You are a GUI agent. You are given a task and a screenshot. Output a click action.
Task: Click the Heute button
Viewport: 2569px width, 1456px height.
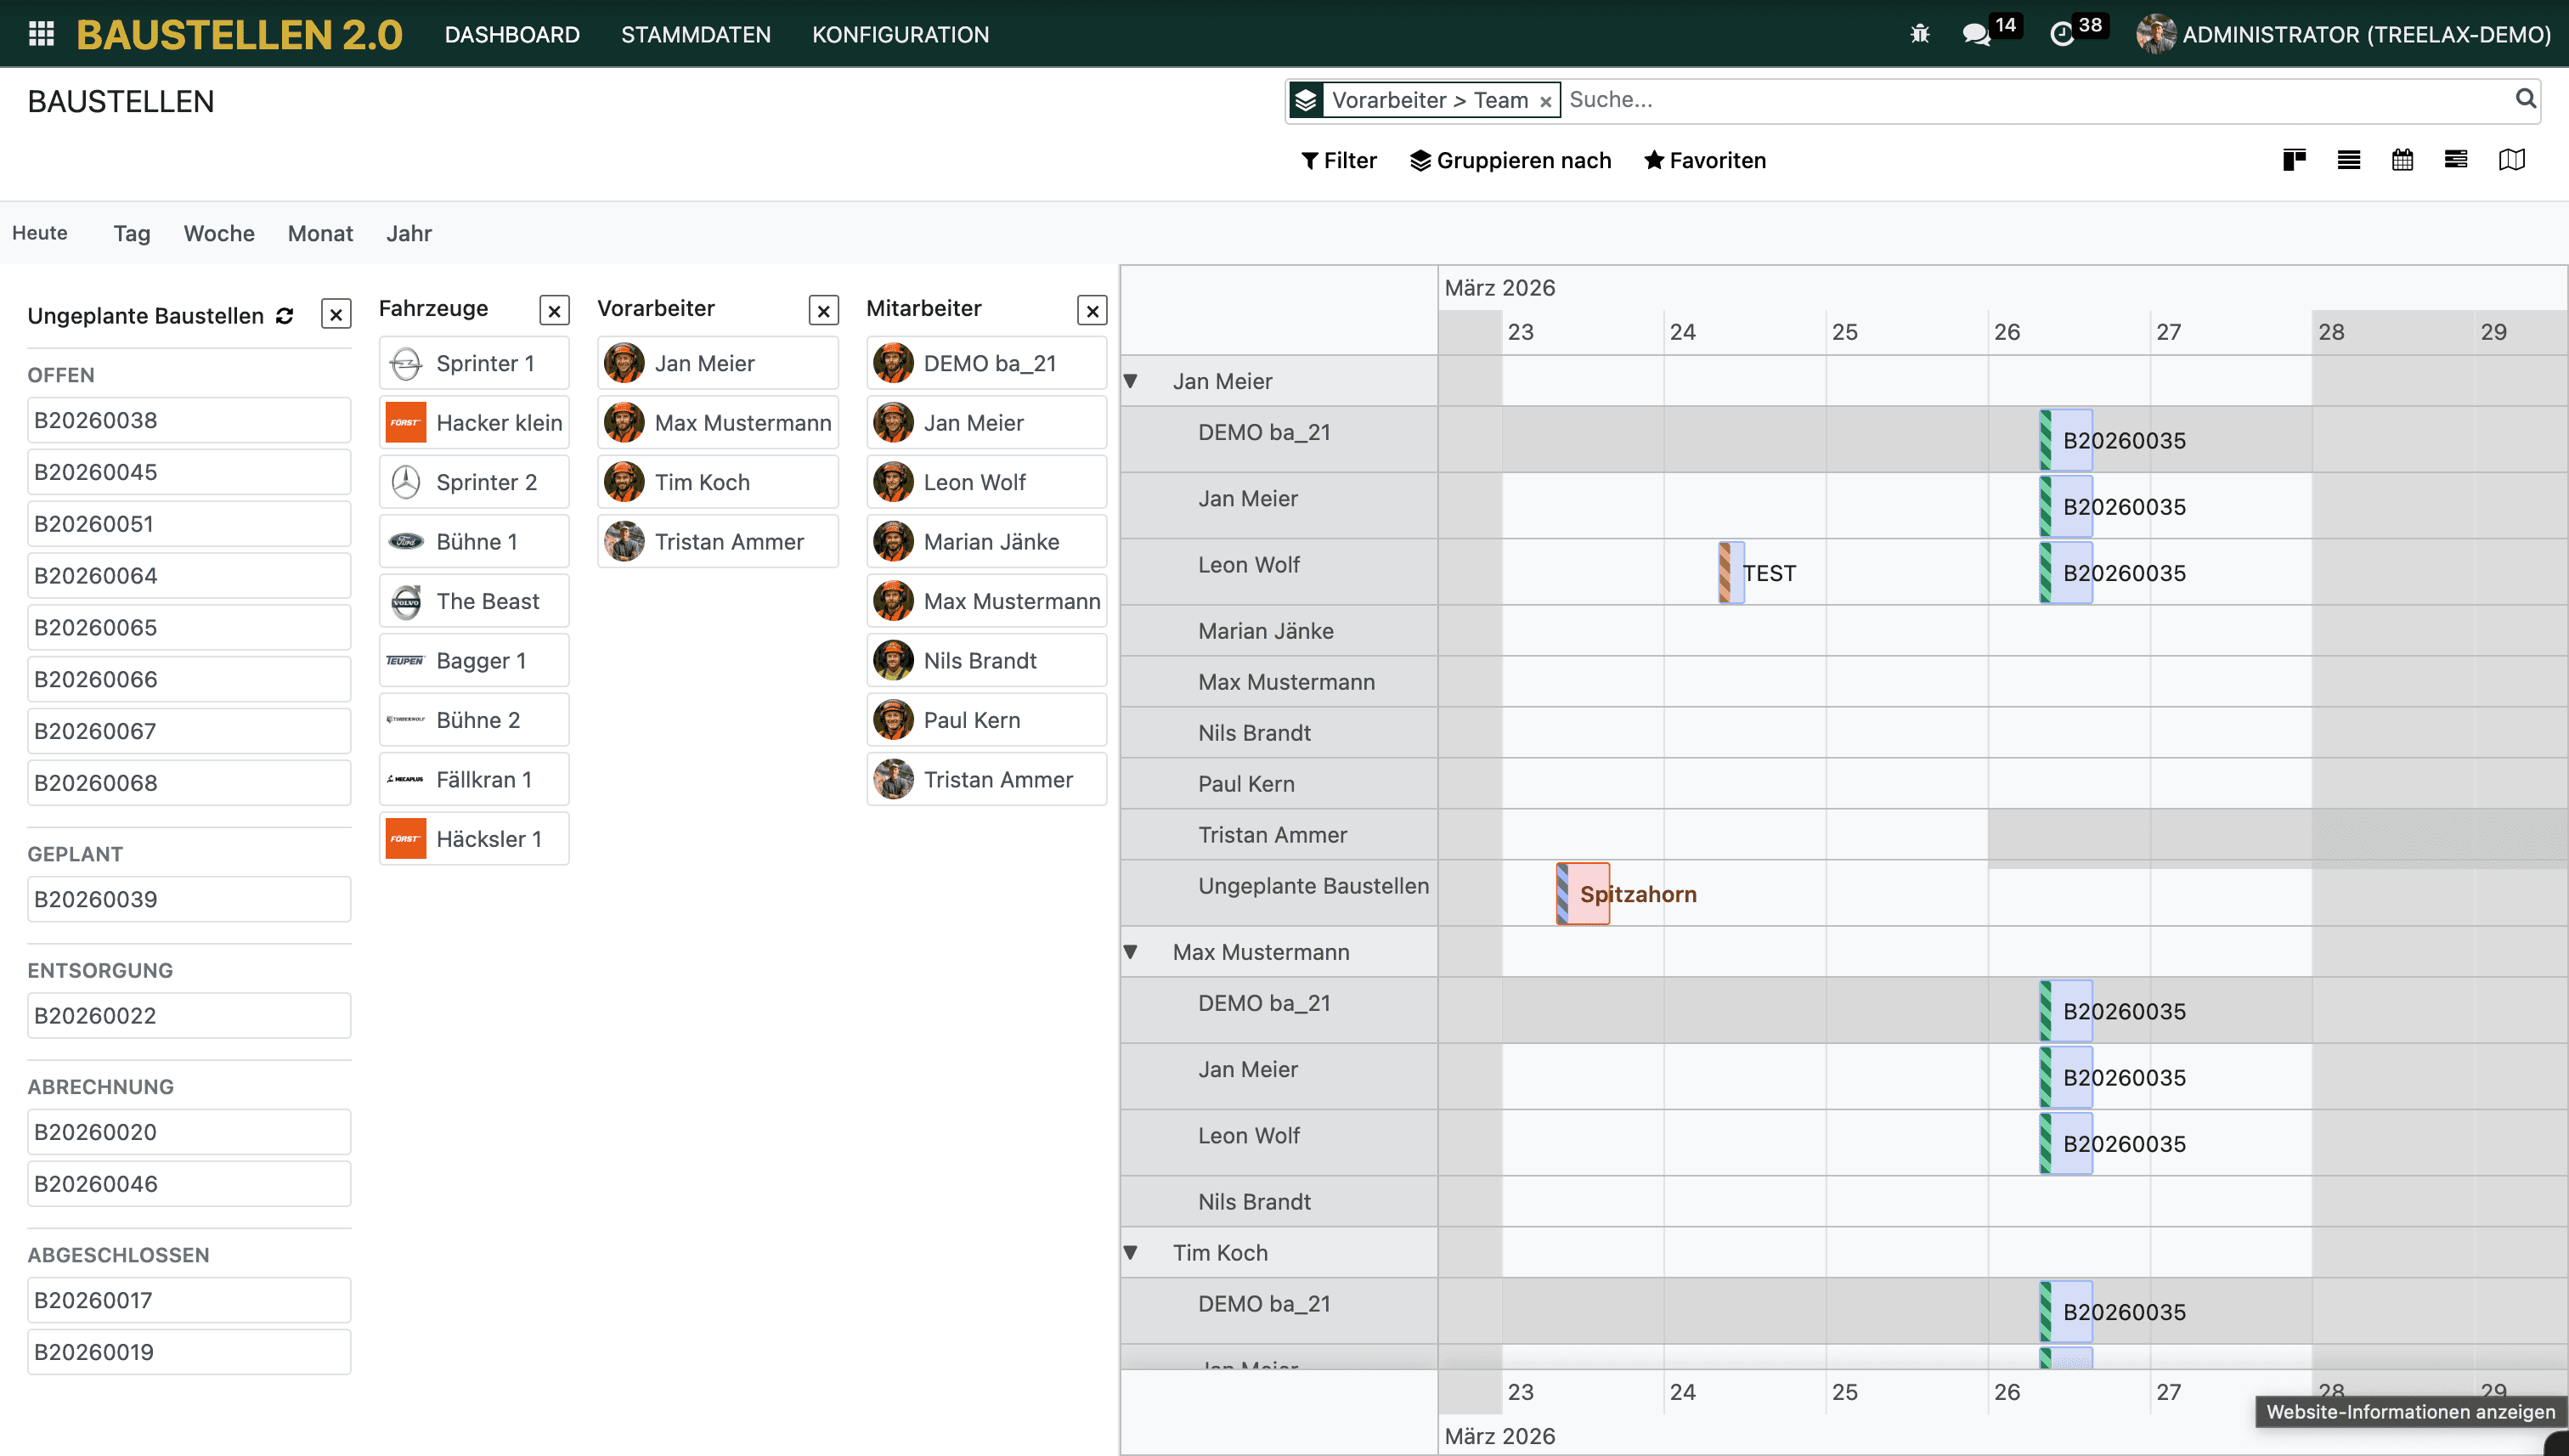pyautogui.click(x=40, y=233)
